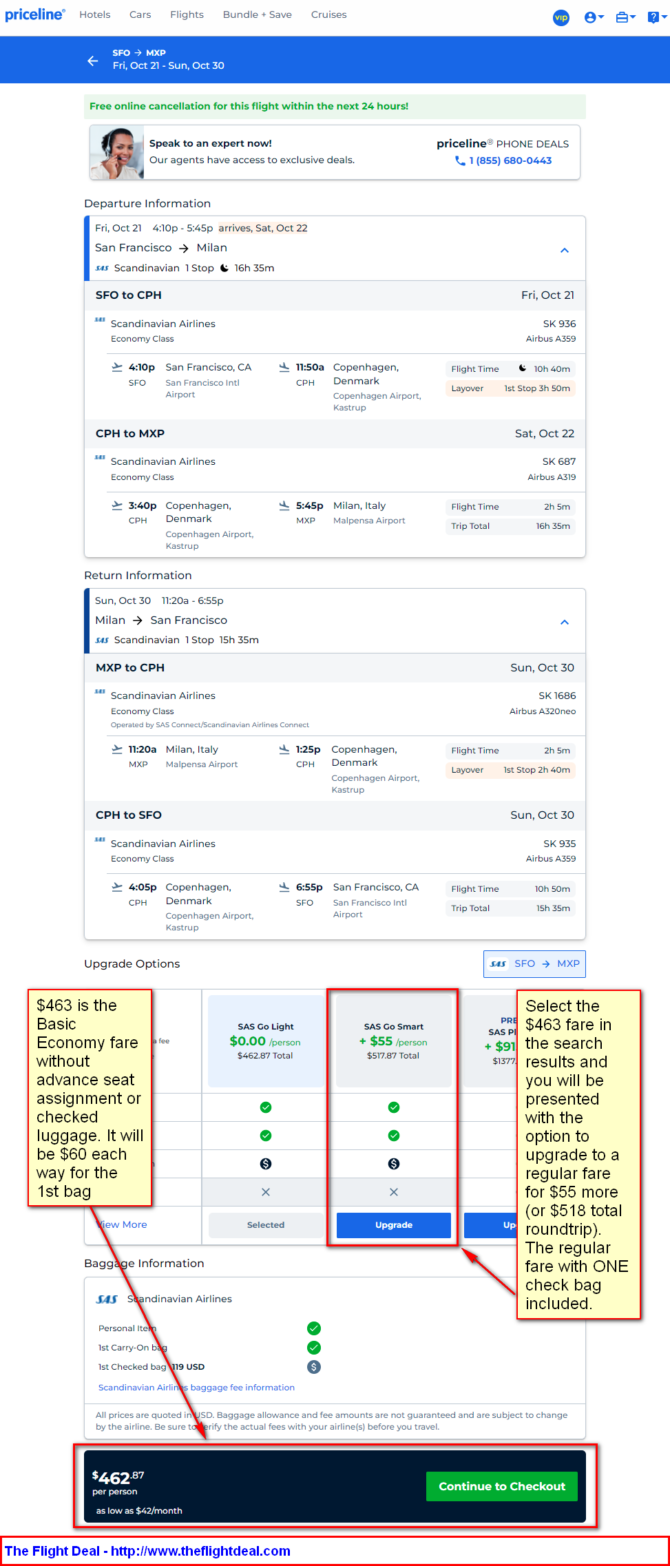The height and width of the screenshot is (1566, 670).
Task: Click the SAS logo beside SK 936 flight
Action: point(100,321)
